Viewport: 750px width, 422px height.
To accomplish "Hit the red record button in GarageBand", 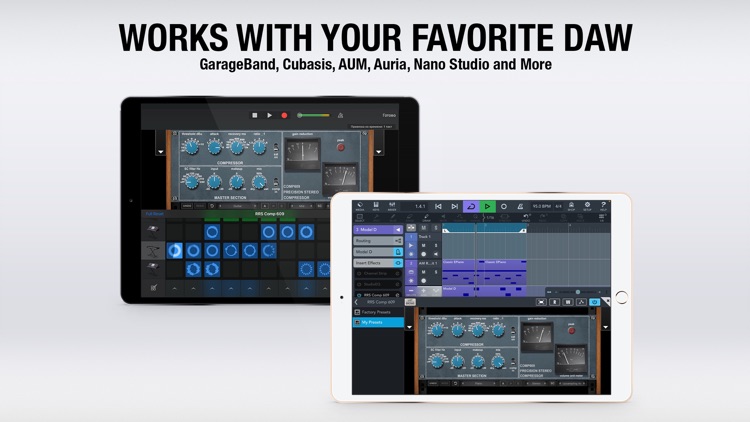I will [x=284, y=115].
